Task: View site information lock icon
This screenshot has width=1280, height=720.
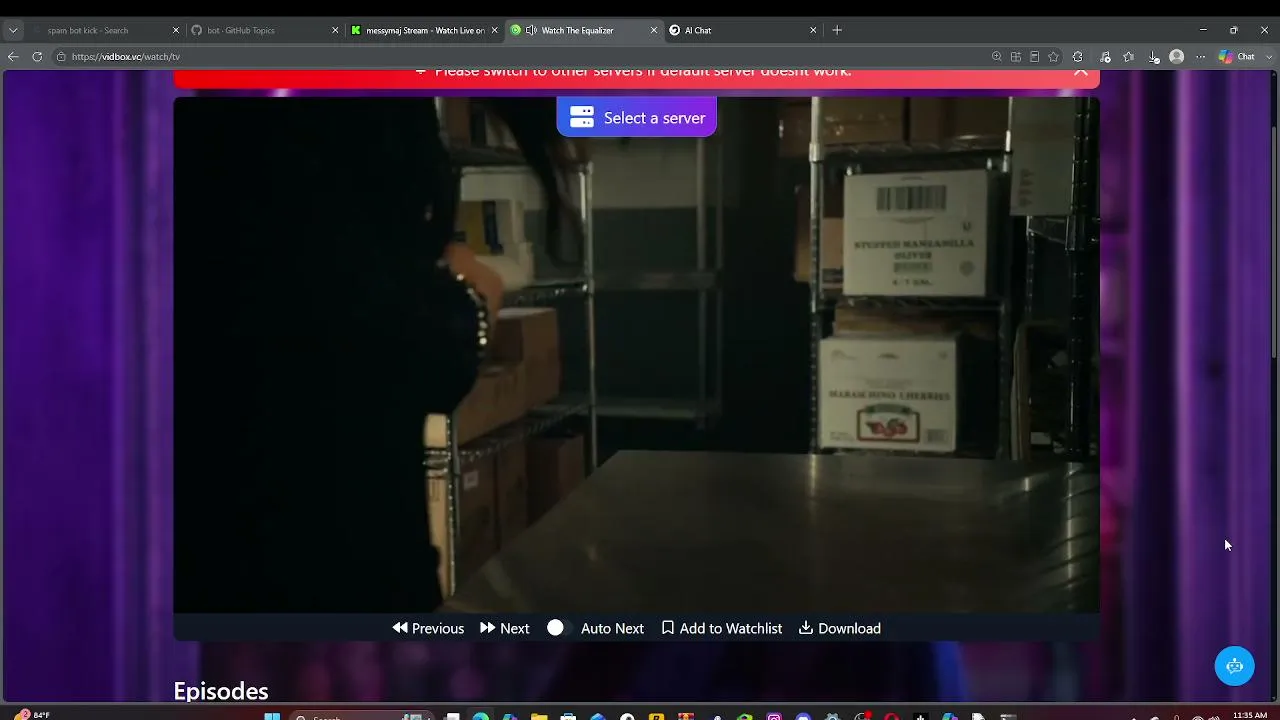Action: 61,57
